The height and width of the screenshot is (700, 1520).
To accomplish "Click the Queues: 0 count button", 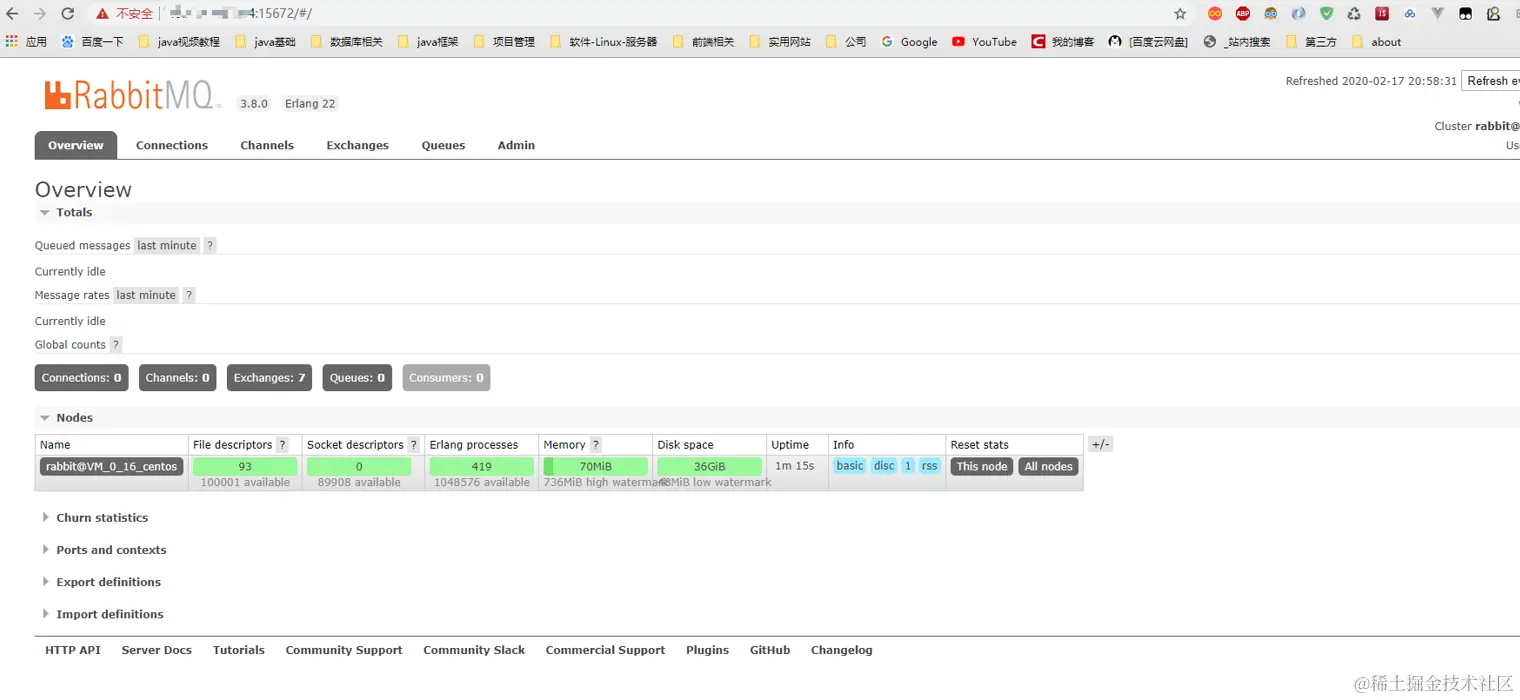I will [x=357, y=378].
